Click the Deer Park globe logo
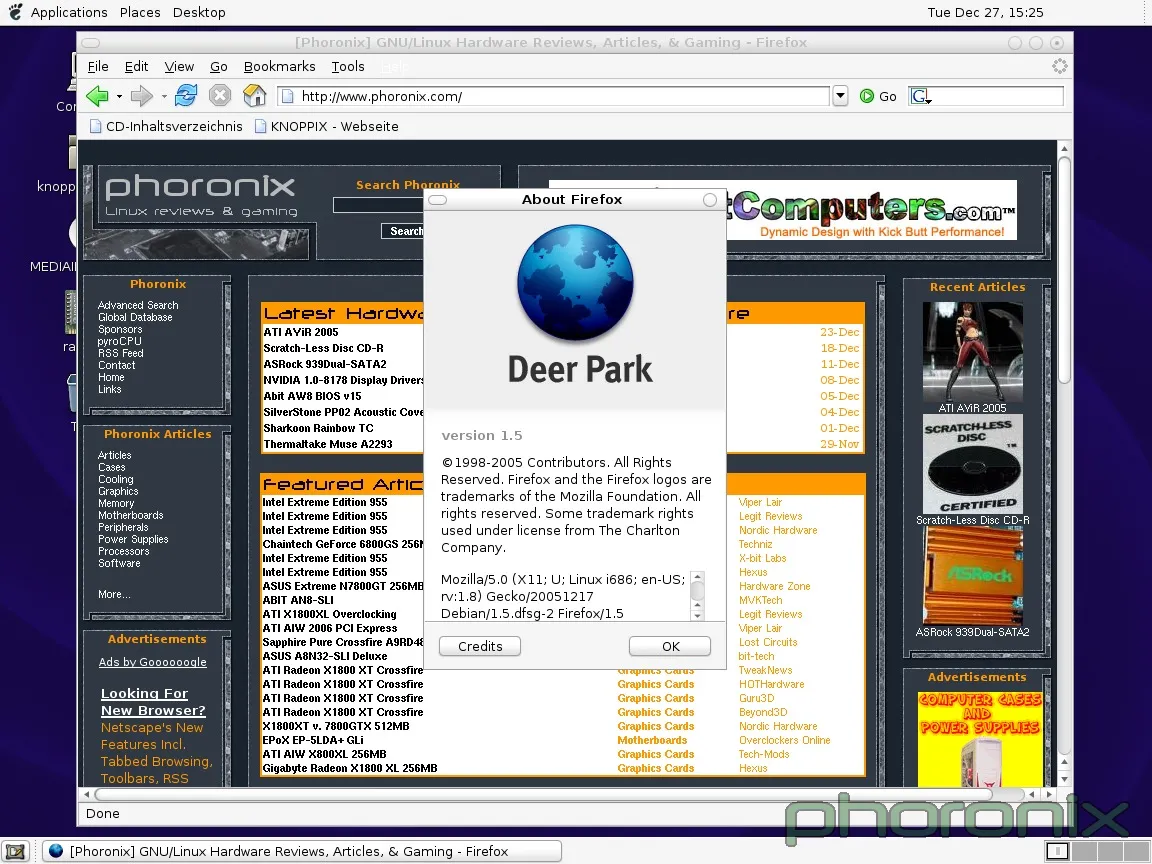Image resolution: width=1152 pixels, height=864 pixels. pyautogui.click(x=575, y=283)
